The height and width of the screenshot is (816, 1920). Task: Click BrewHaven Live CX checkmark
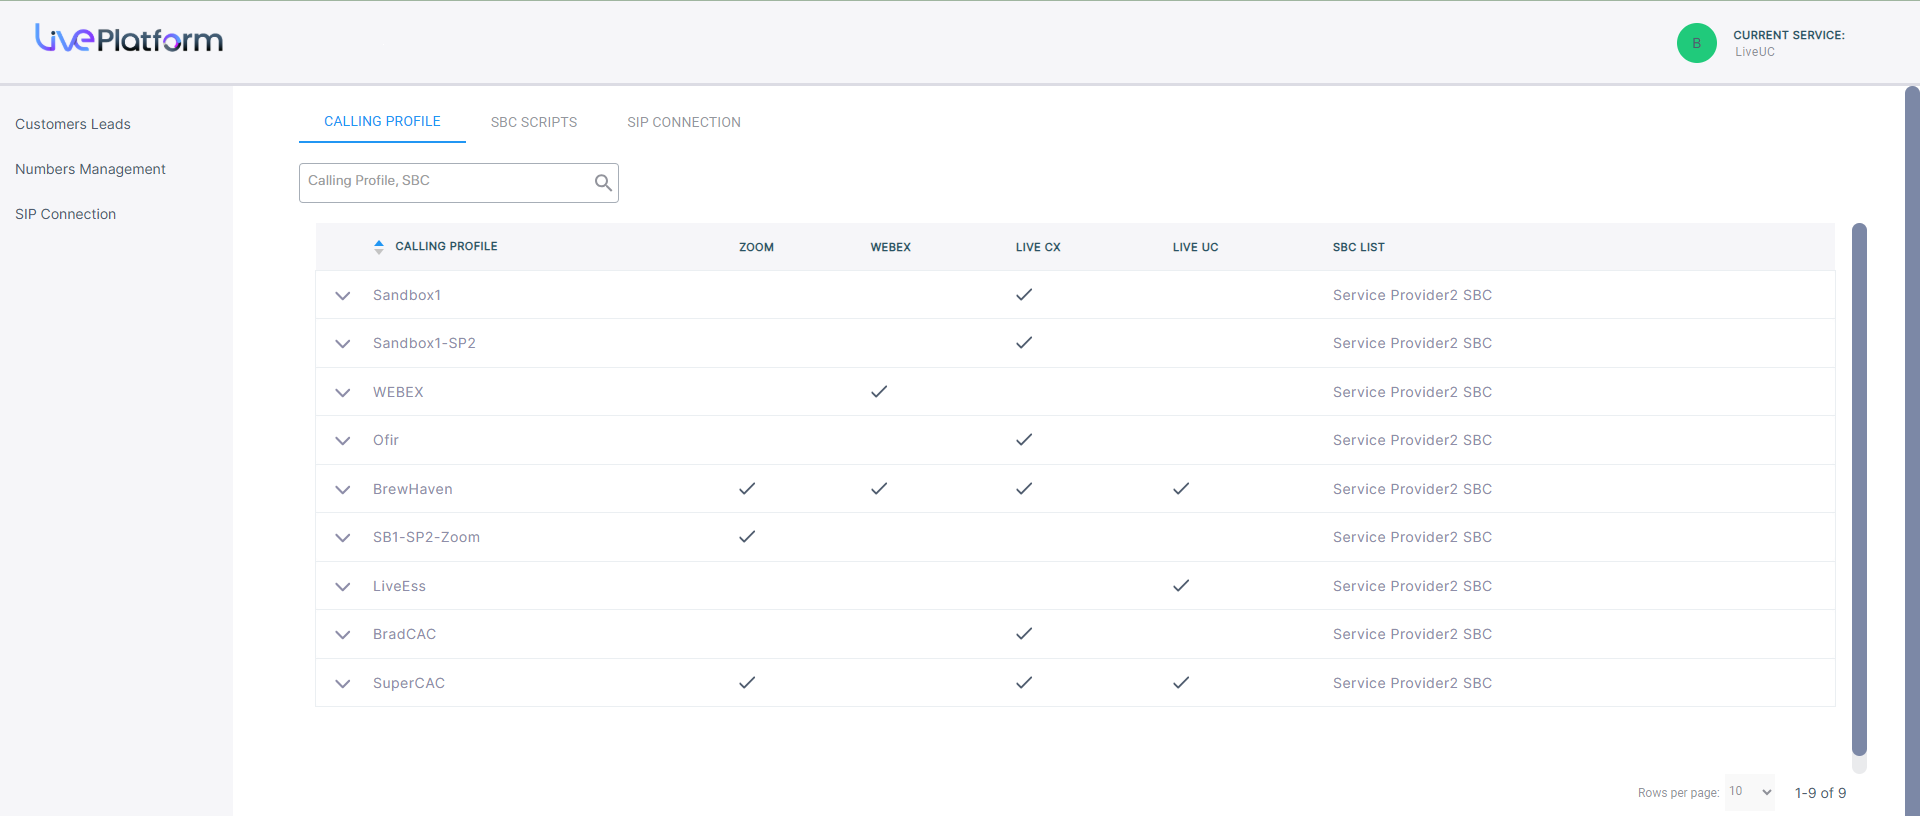[1024, 489]
